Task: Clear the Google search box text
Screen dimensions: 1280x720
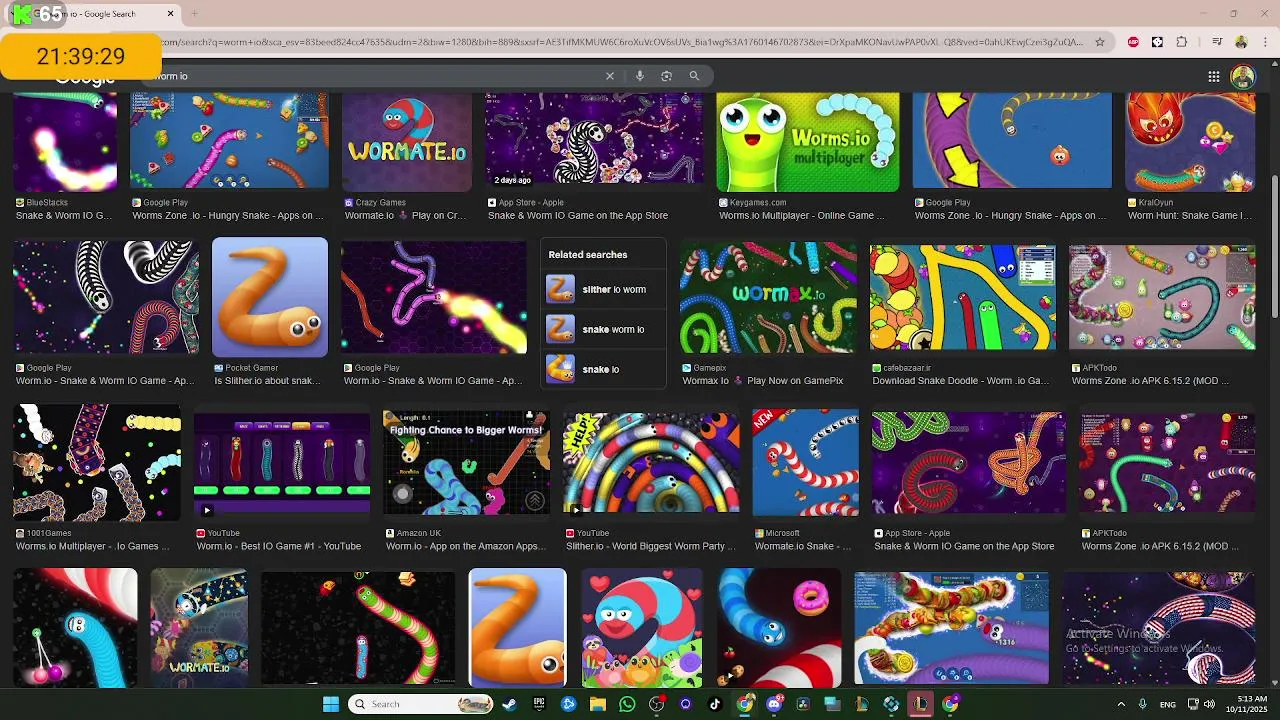Action: pos(610,76)
